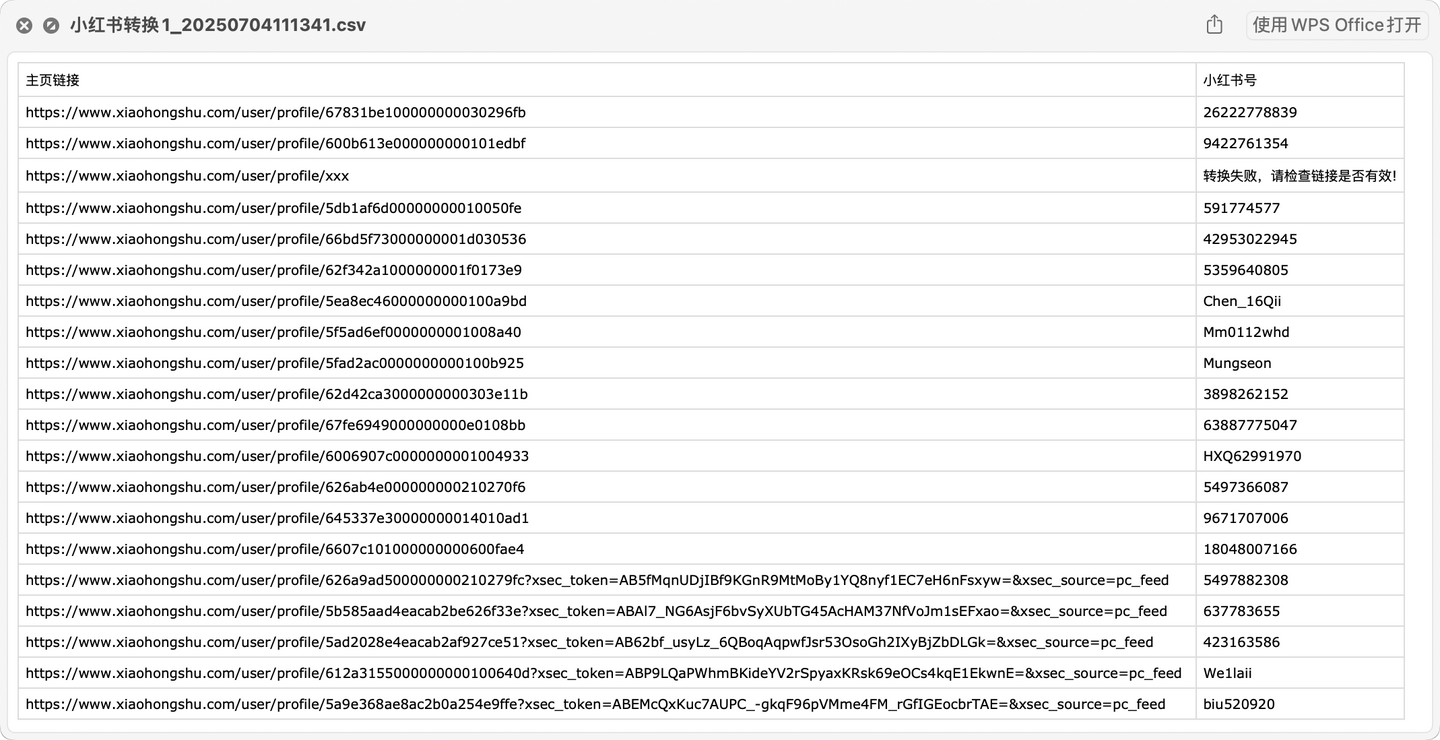Select the profile link containing xsec_source=pc_feed for We1laii

[602, 672]
